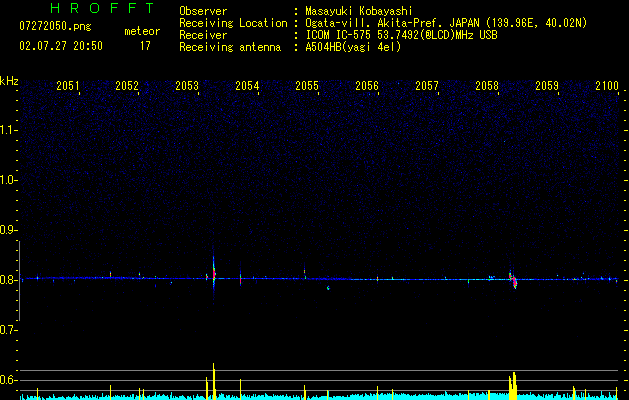
Task: Click the 2055 time marker
Action: (x=307, y=85)
